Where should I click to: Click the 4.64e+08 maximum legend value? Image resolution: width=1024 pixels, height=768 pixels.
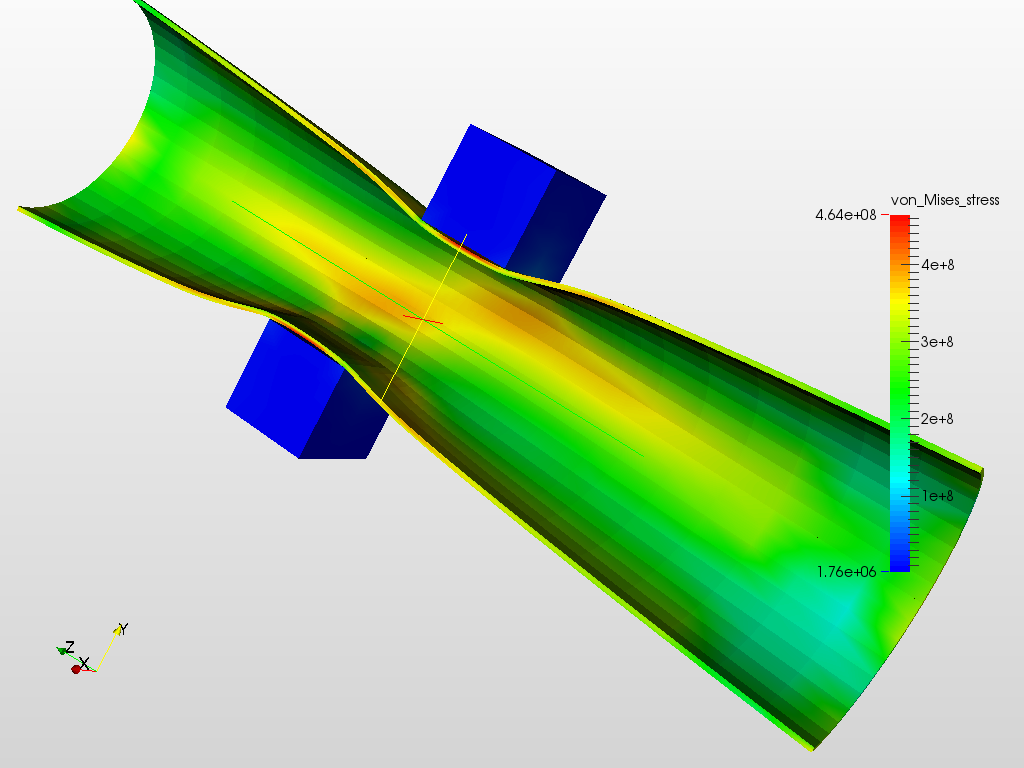pyautogui.click(x=846, y=215)
